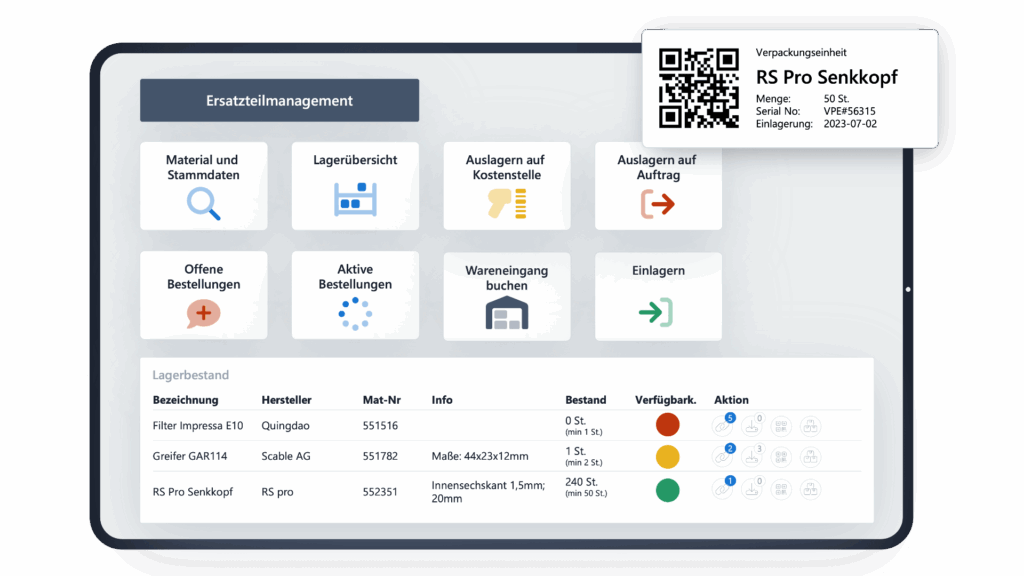The width and height of the screenshot is (1024, 576).
Task: Click the Wareneingang buchen warehouse icon
Action: point(507,313)
